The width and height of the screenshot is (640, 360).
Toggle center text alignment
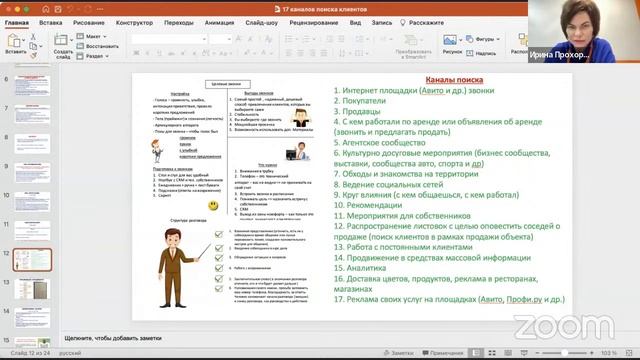point(300,53)
